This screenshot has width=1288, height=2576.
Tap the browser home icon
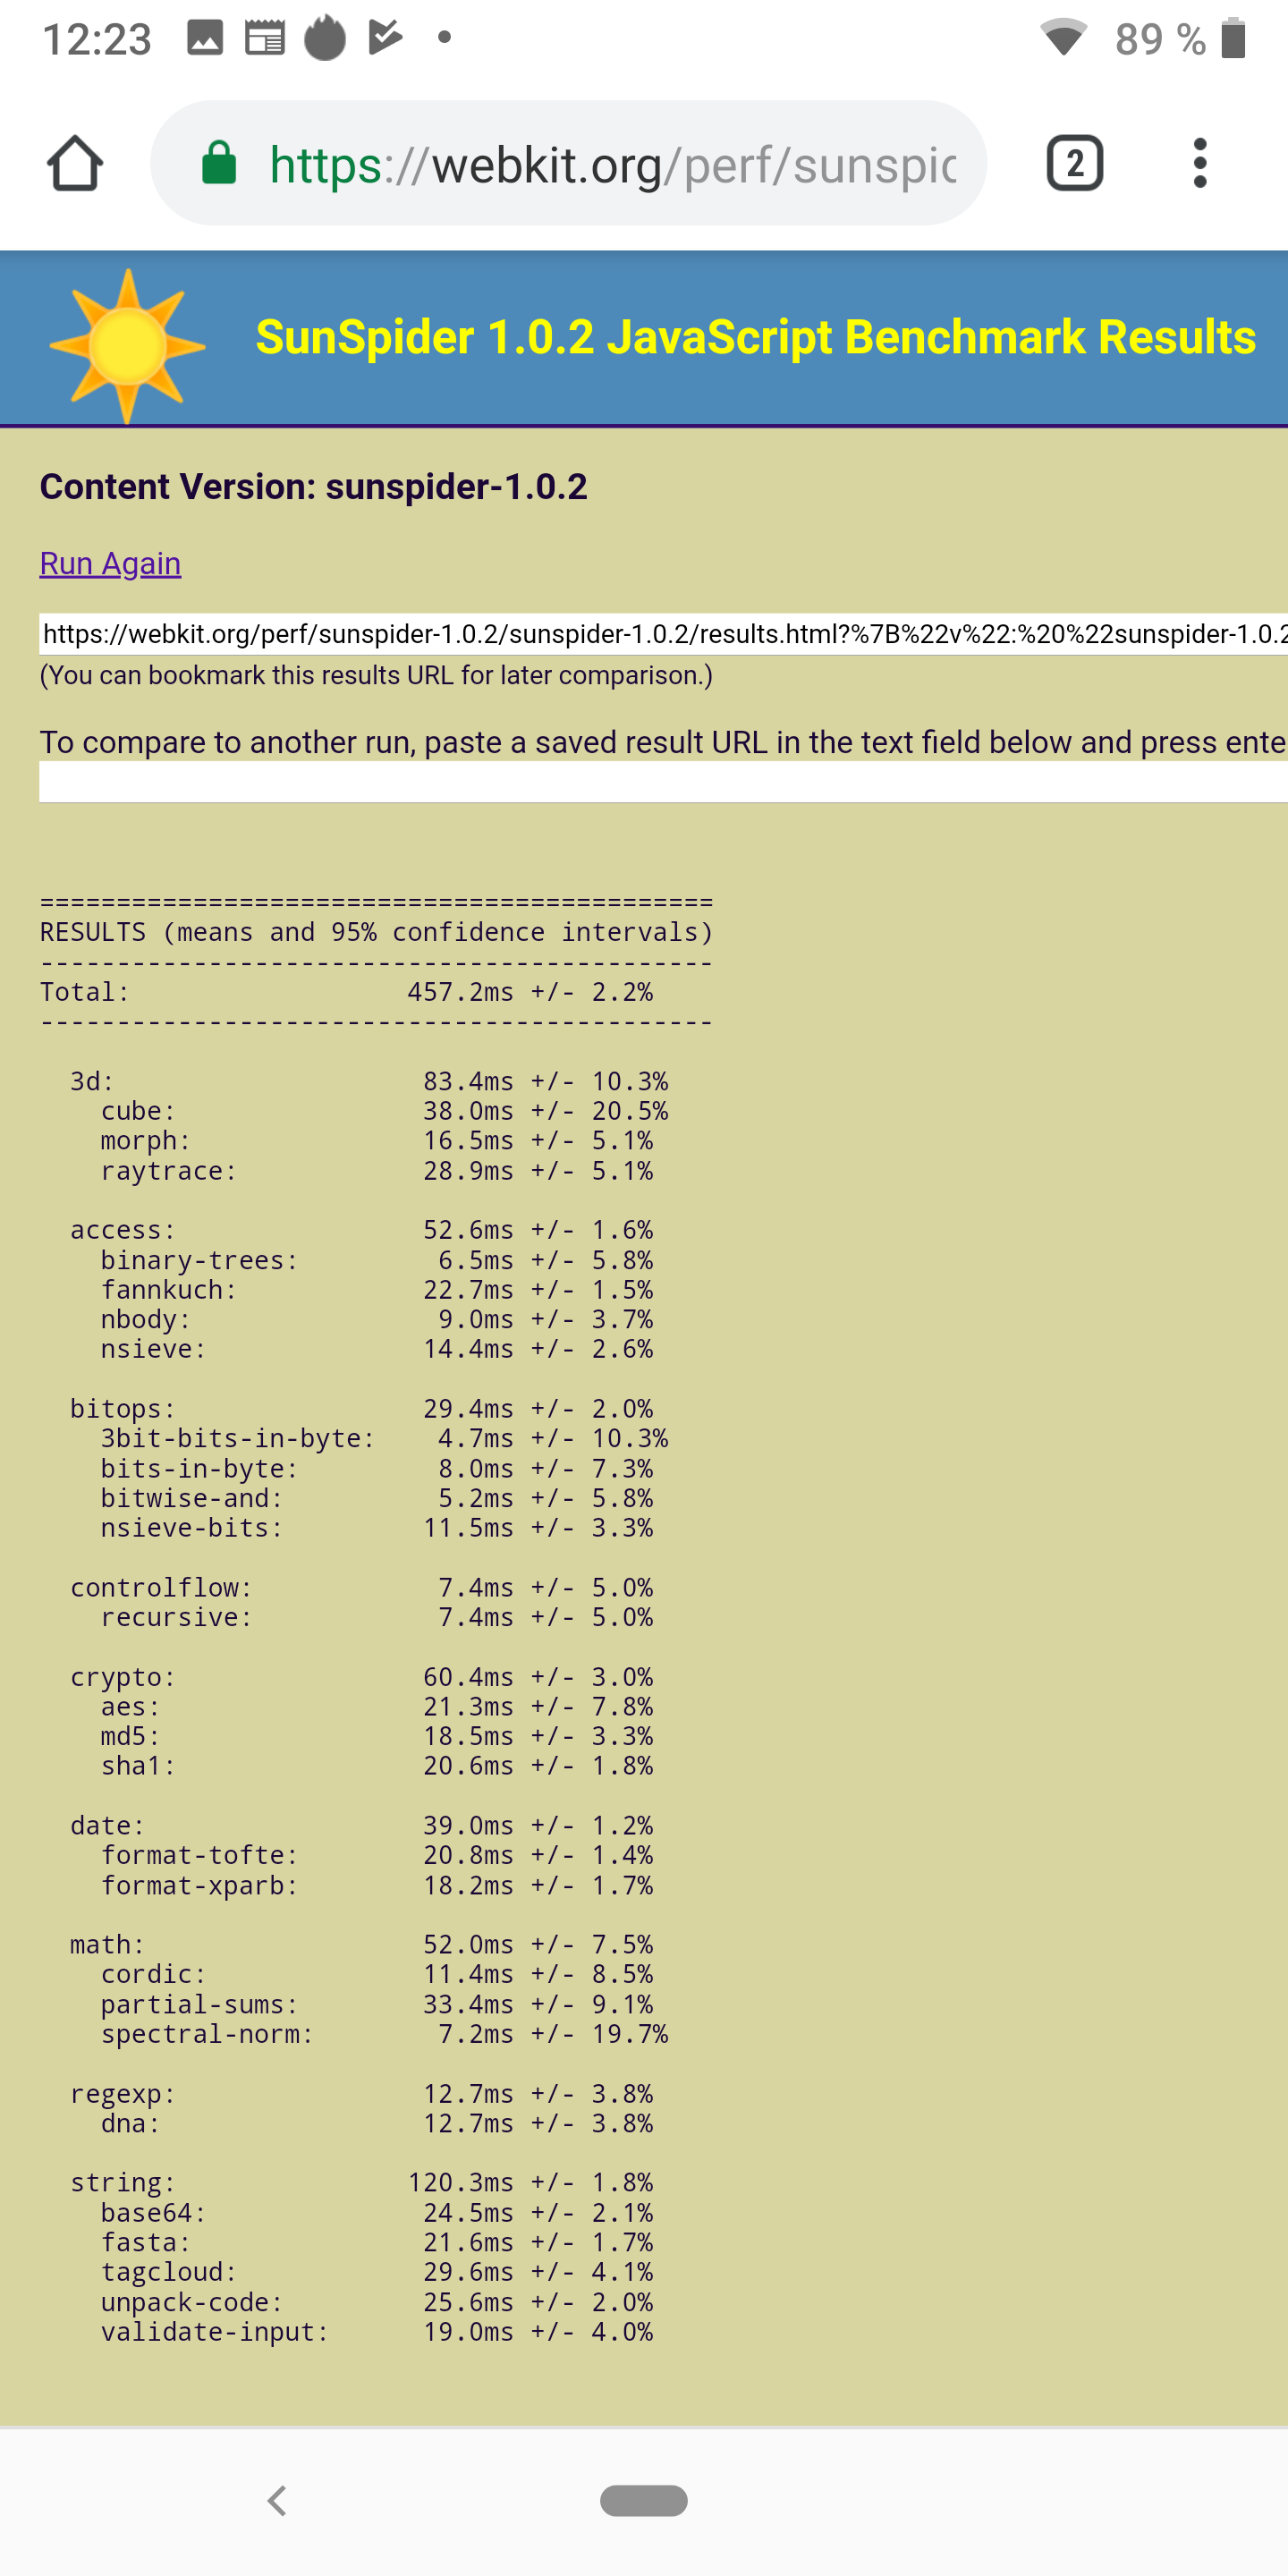tap(75, 163)
